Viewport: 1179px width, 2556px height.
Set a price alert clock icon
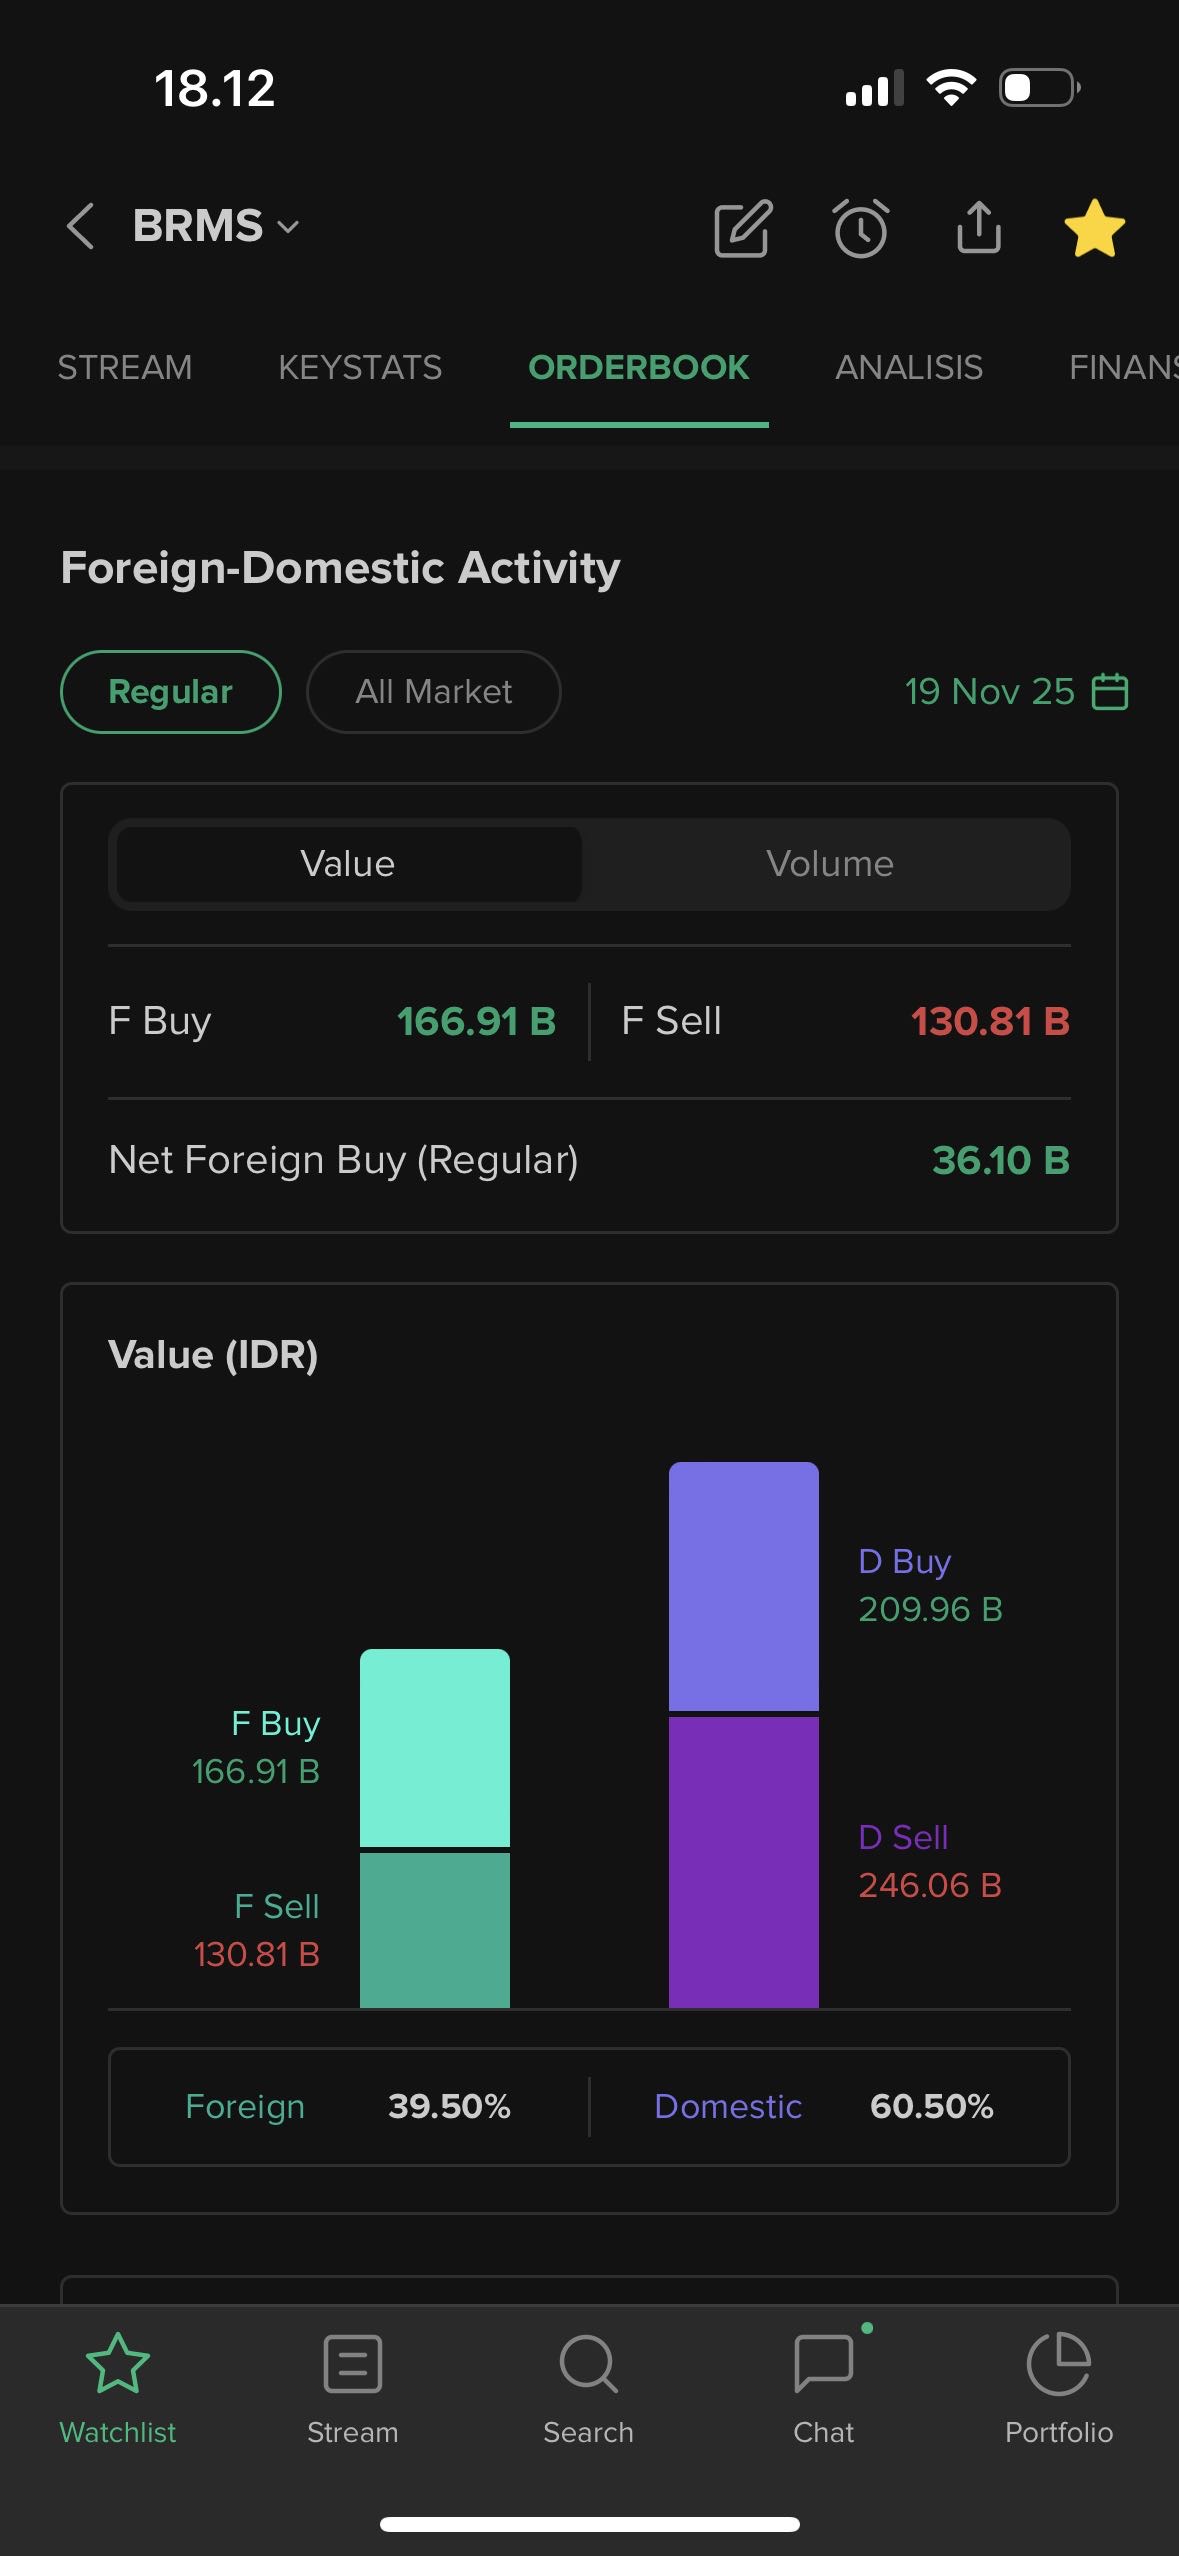[x=861, y=228]
